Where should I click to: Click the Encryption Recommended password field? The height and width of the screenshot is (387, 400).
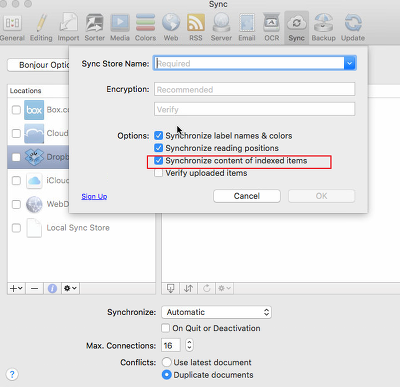coord(255,89)
